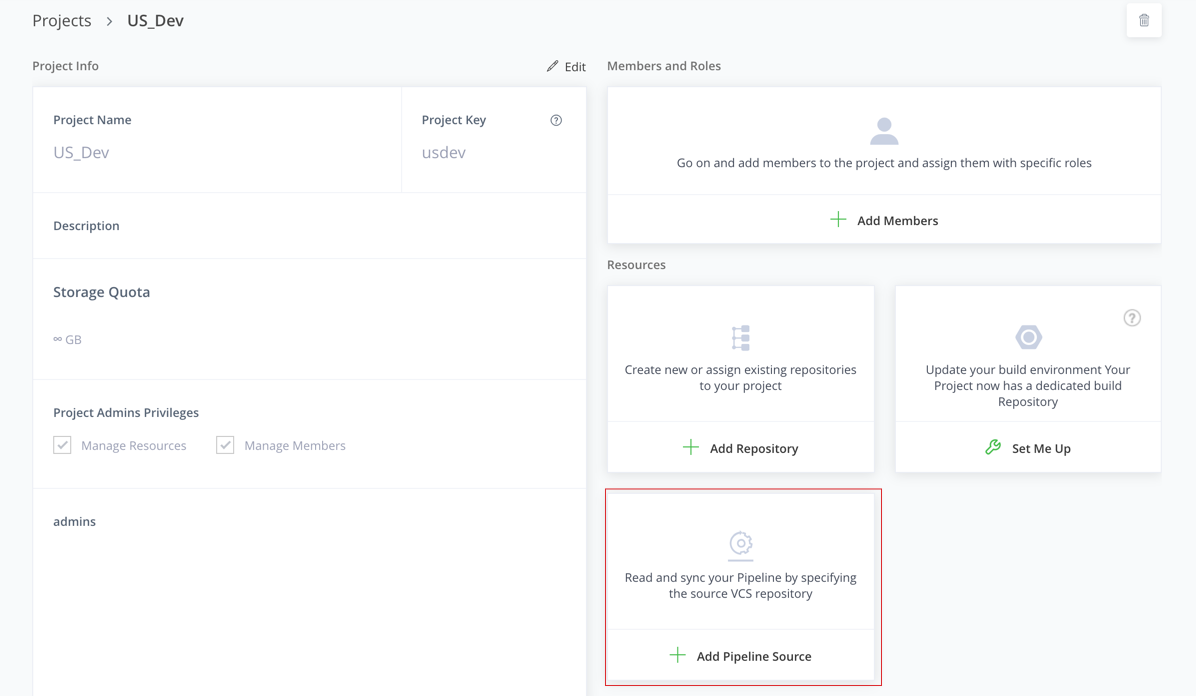Click the trash delete project icon
1196x696 pixels.
[x=1143, y=21]
